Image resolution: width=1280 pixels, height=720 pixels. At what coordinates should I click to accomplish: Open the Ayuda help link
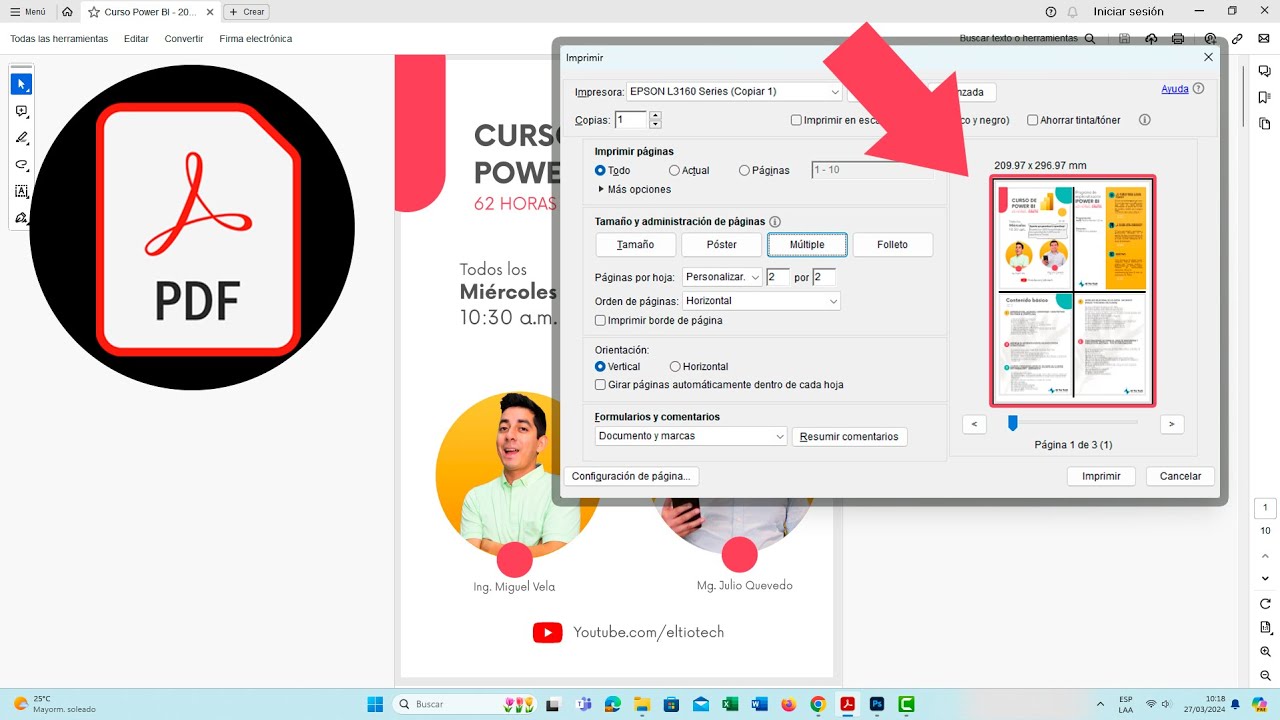[1172, 88]
